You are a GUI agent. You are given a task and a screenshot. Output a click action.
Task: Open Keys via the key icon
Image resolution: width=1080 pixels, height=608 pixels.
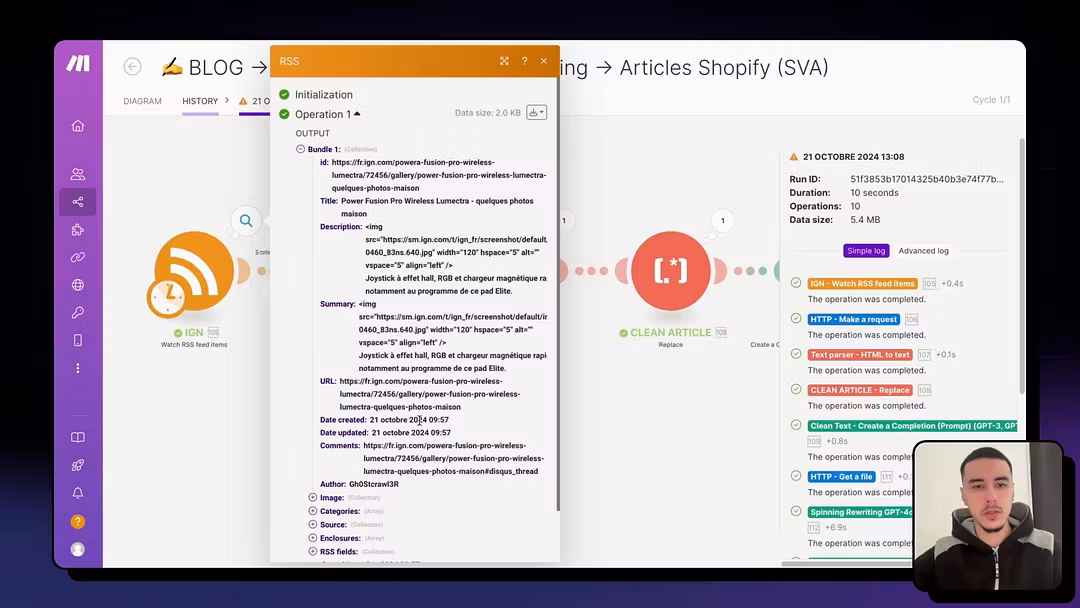[x=78, y=313]
